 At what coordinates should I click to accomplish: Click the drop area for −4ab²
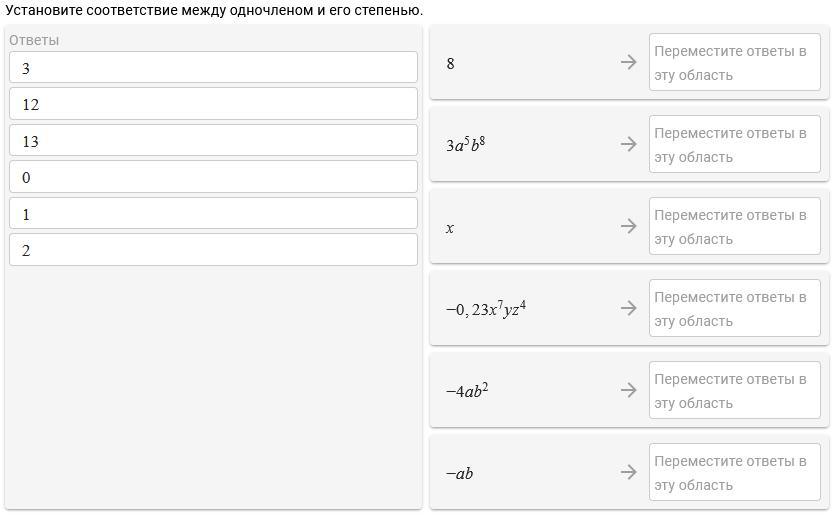[x=734, y=391]
